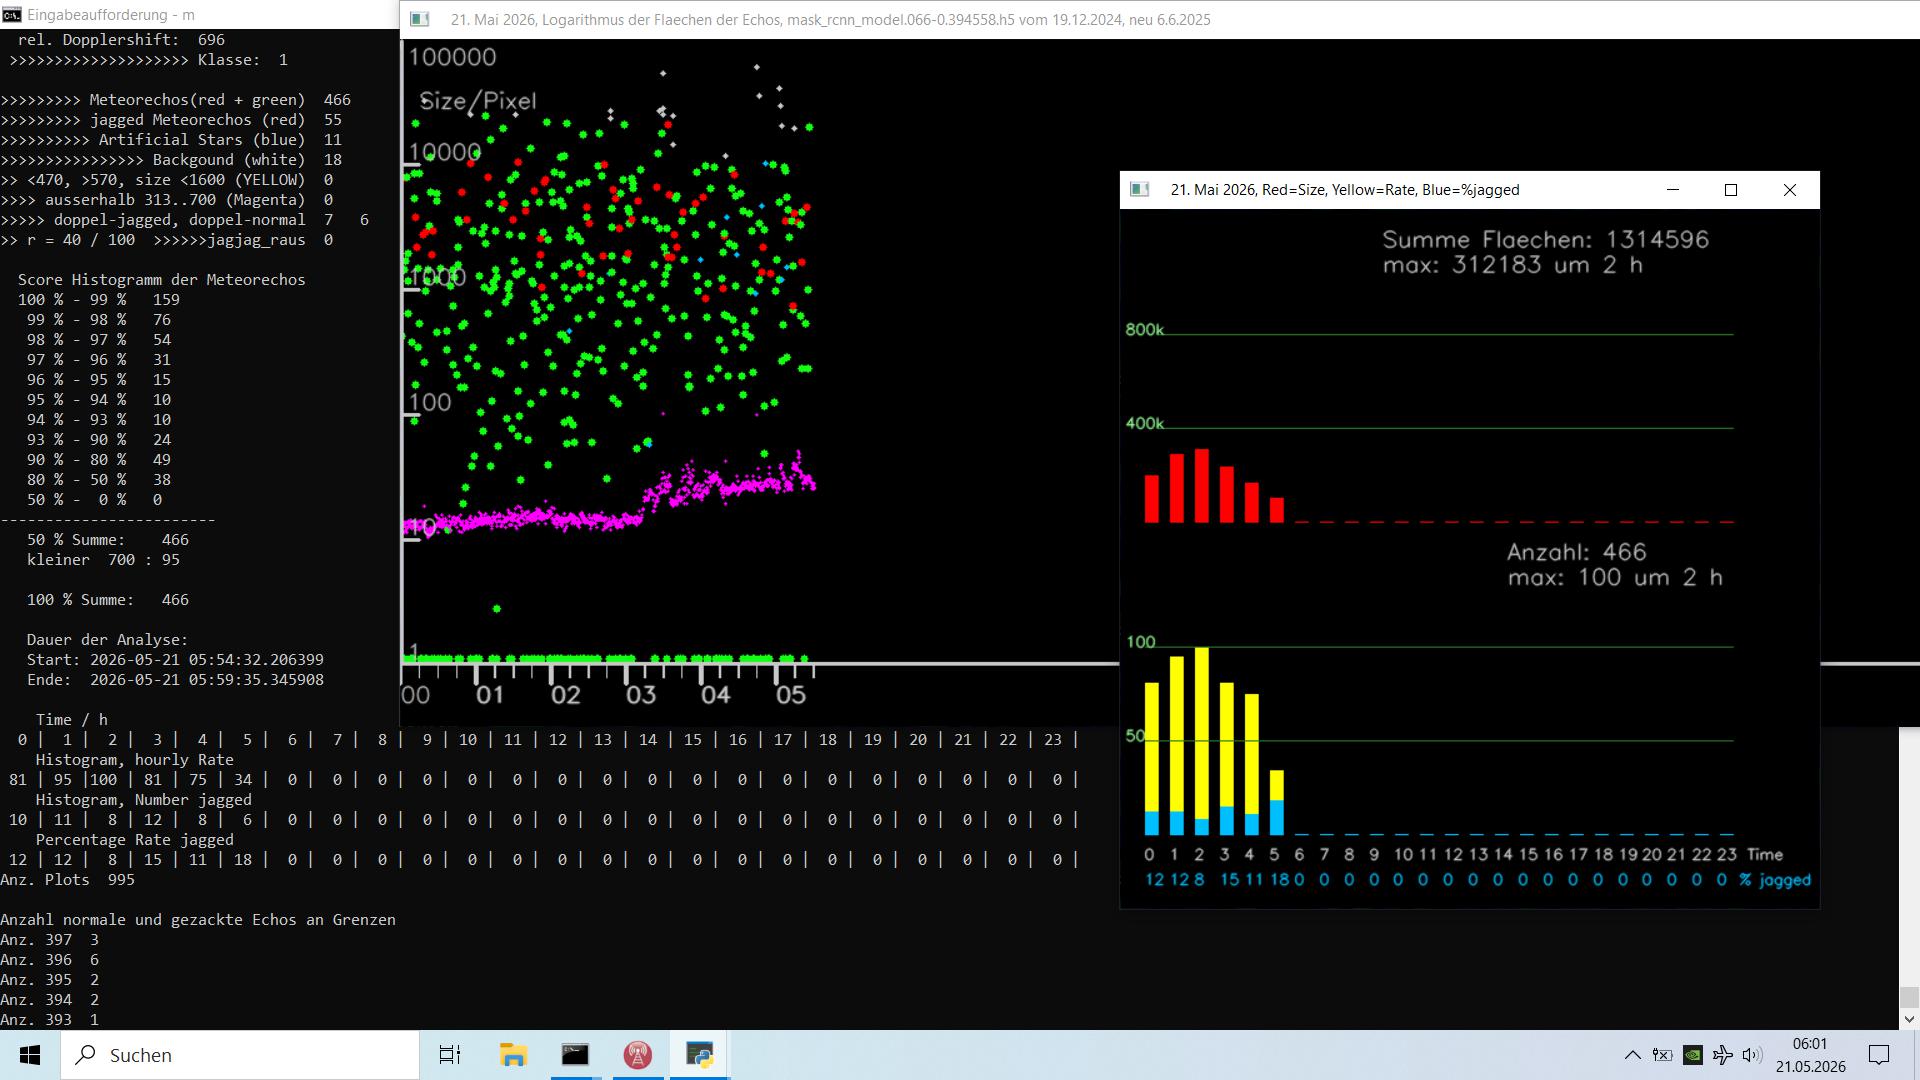Screen dimensions: 1920x1080
Task: Click the 'Size/Pixel' axis label in plot
Action: tap(478, 101)
